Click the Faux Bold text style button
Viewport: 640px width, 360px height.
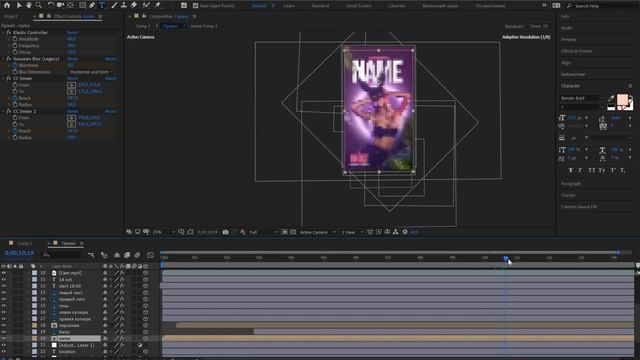coord(570,170)
